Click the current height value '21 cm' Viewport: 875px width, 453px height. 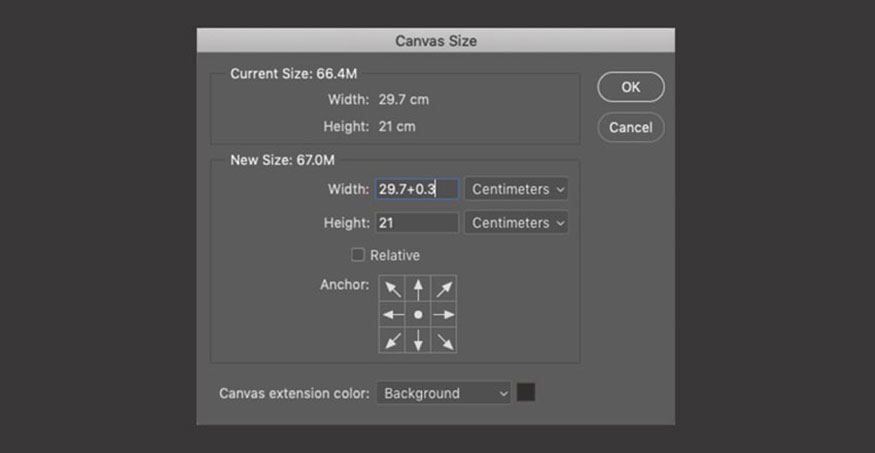pos(397,127)
